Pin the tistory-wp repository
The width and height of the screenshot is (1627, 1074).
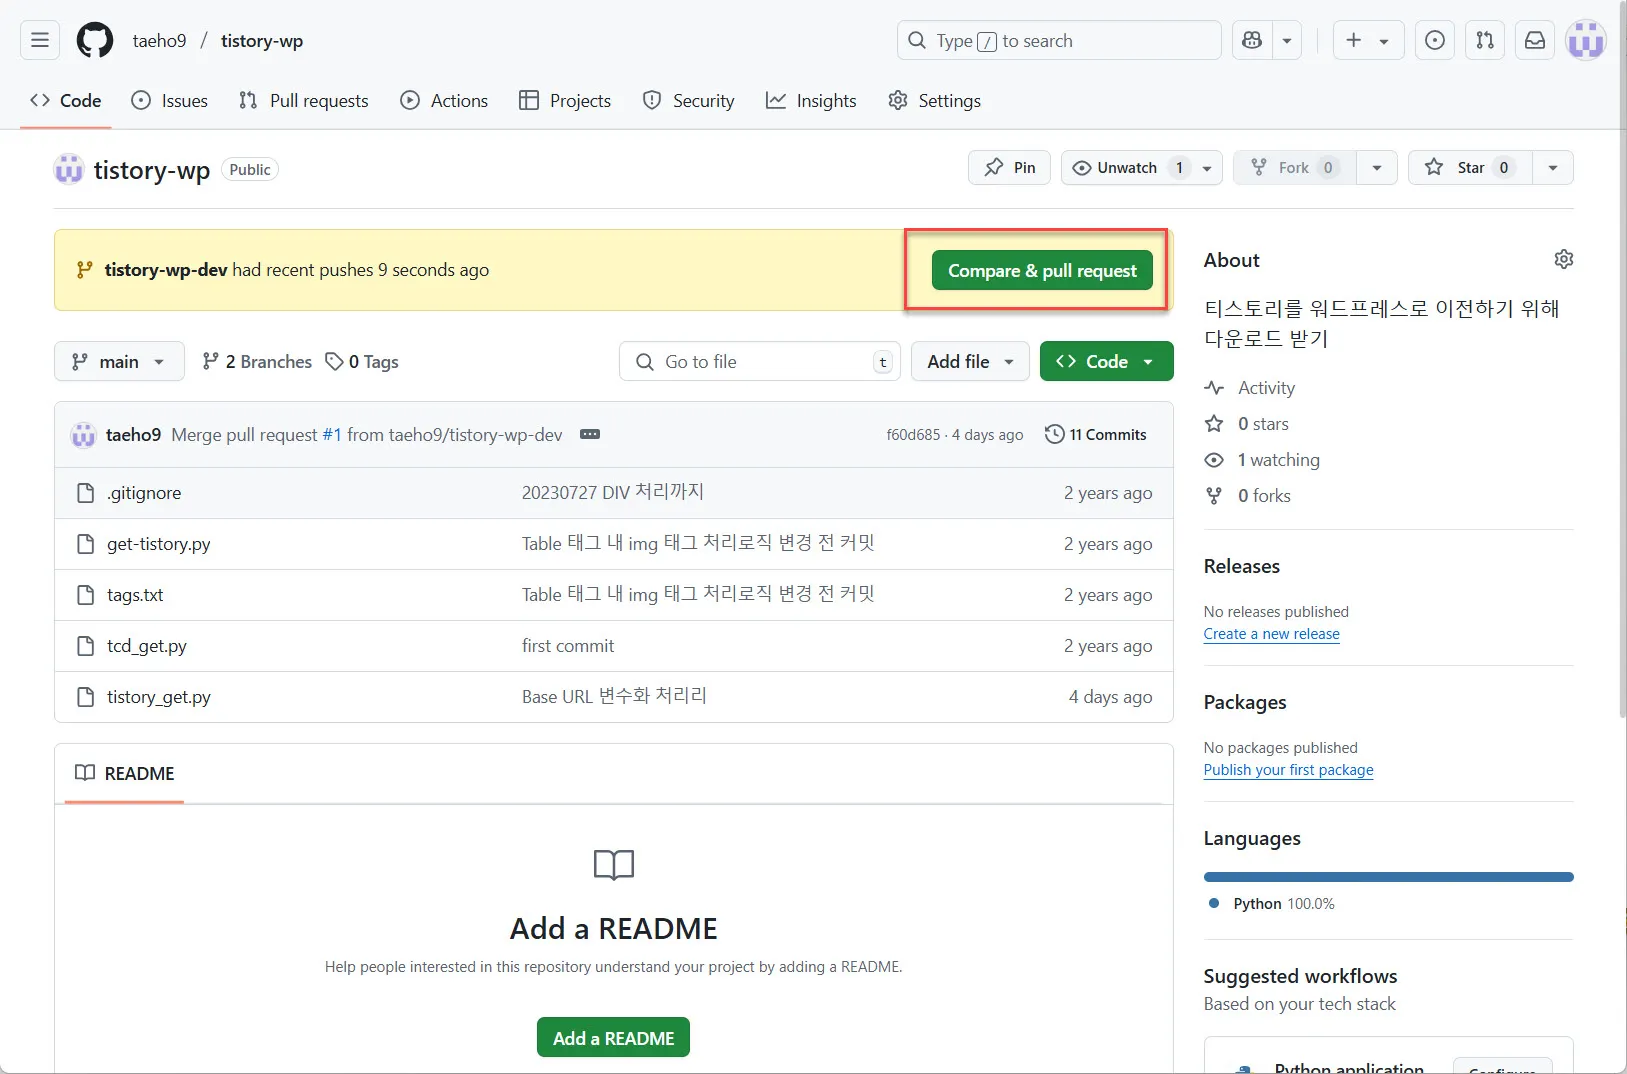1010,167
